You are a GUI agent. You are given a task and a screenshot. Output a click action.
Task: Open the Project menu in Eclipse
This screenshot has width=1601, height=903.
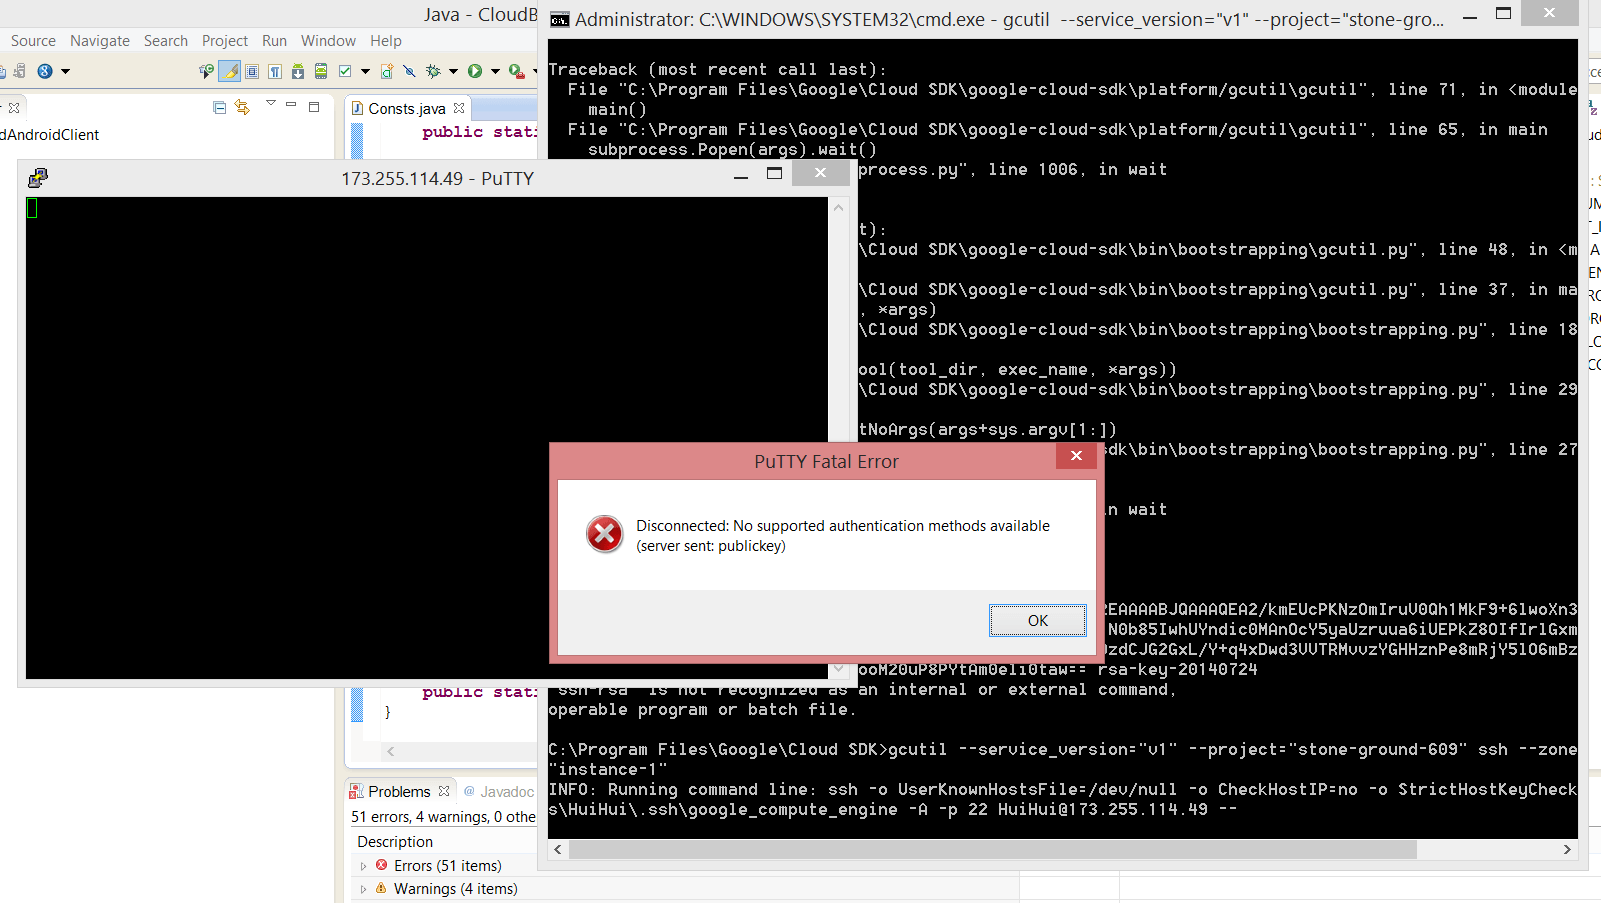tap(225, 41)
